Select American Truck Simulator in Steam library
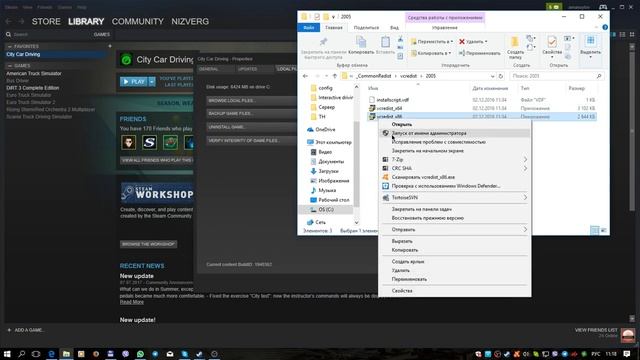The width and height of the screenshot is (640, 360). click(x=34, y=73)
